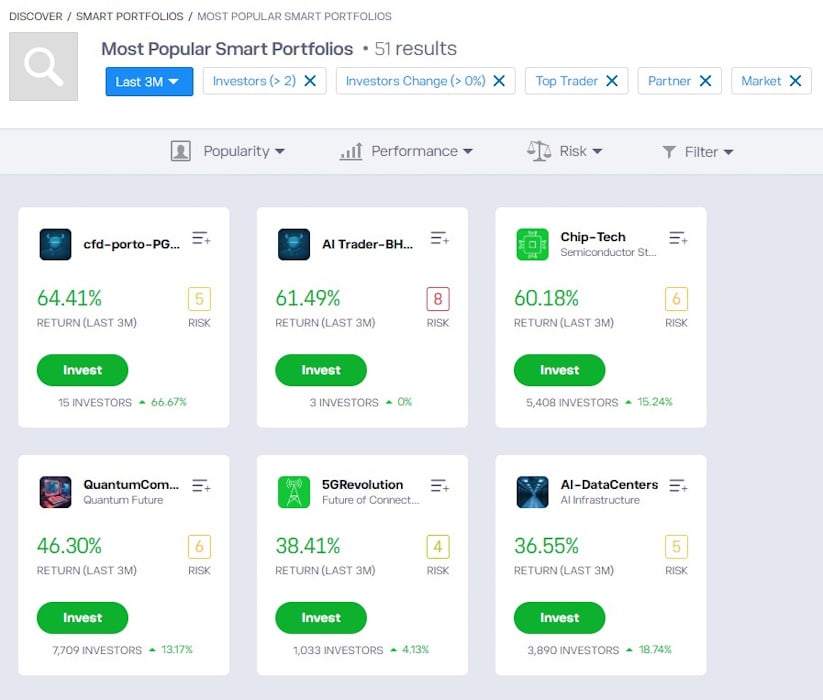
Task: Open 5GRevolution portfolio title
Action: coord(363,484)
